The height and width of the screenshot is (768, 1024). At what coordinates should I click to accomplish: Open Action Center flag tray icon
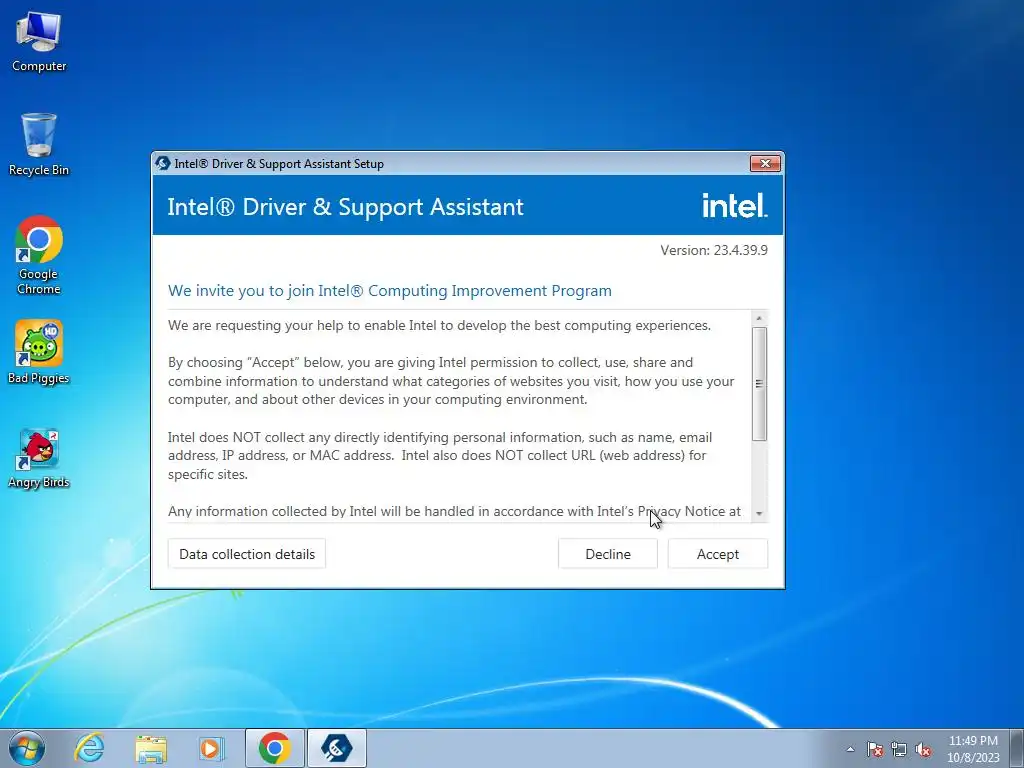click(875, 749)
